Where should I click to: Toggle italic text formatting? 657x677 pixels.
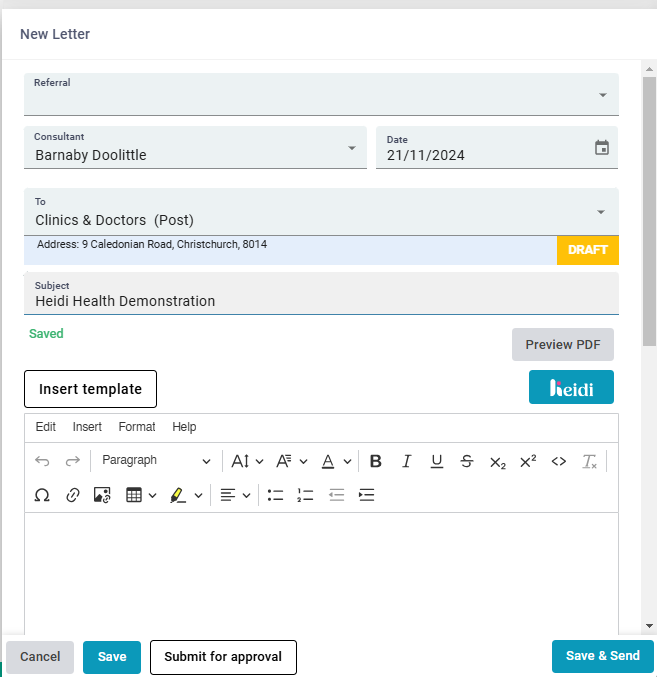coord(407,461)
